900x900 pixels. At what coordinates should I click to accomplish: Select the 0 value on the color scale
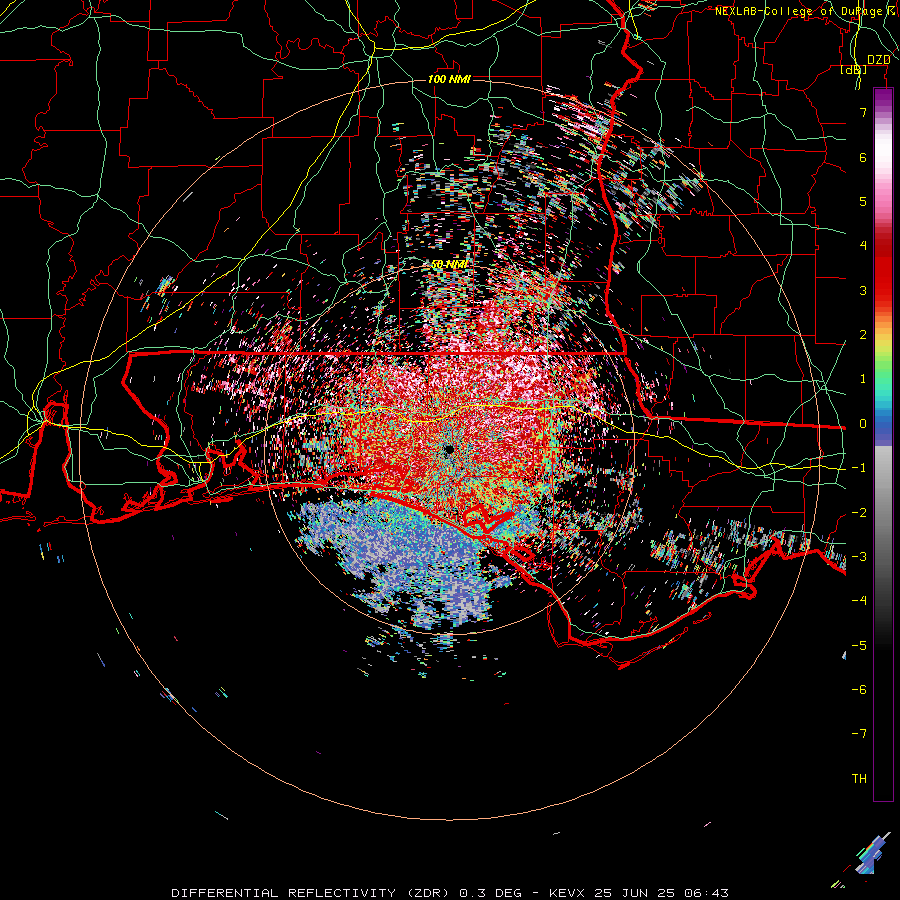coord(863,424)
